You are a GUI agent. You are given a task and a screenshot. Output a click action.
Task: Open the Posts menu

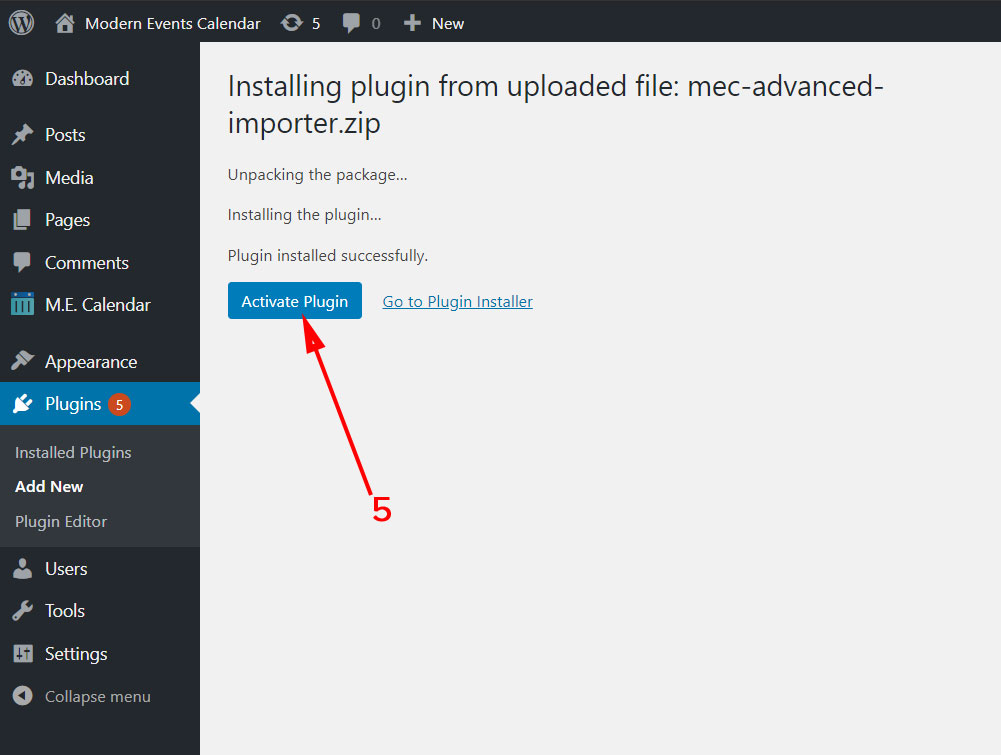(65, 135)
